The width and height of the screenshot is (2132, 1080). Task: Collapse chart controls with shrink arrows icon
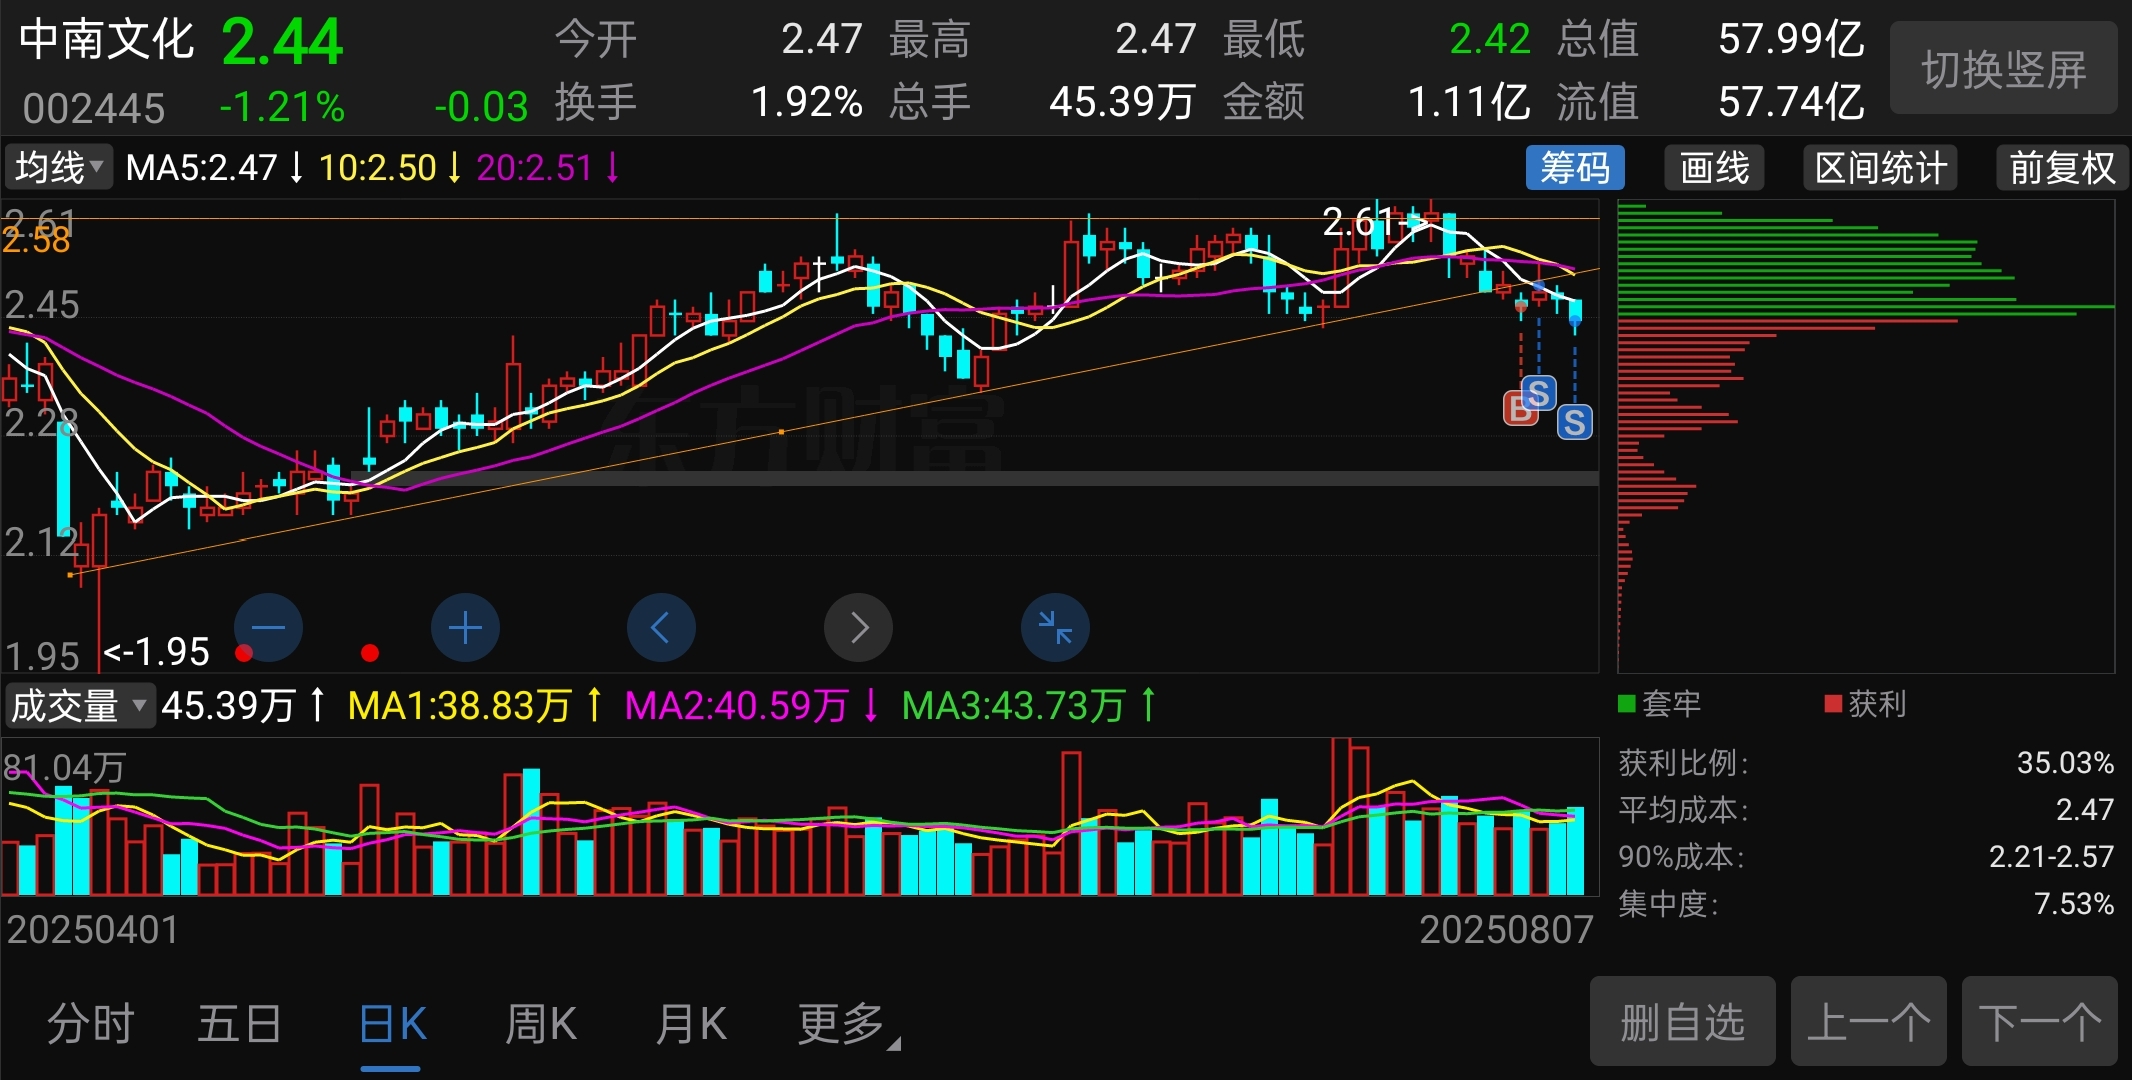coord(1055,628)
